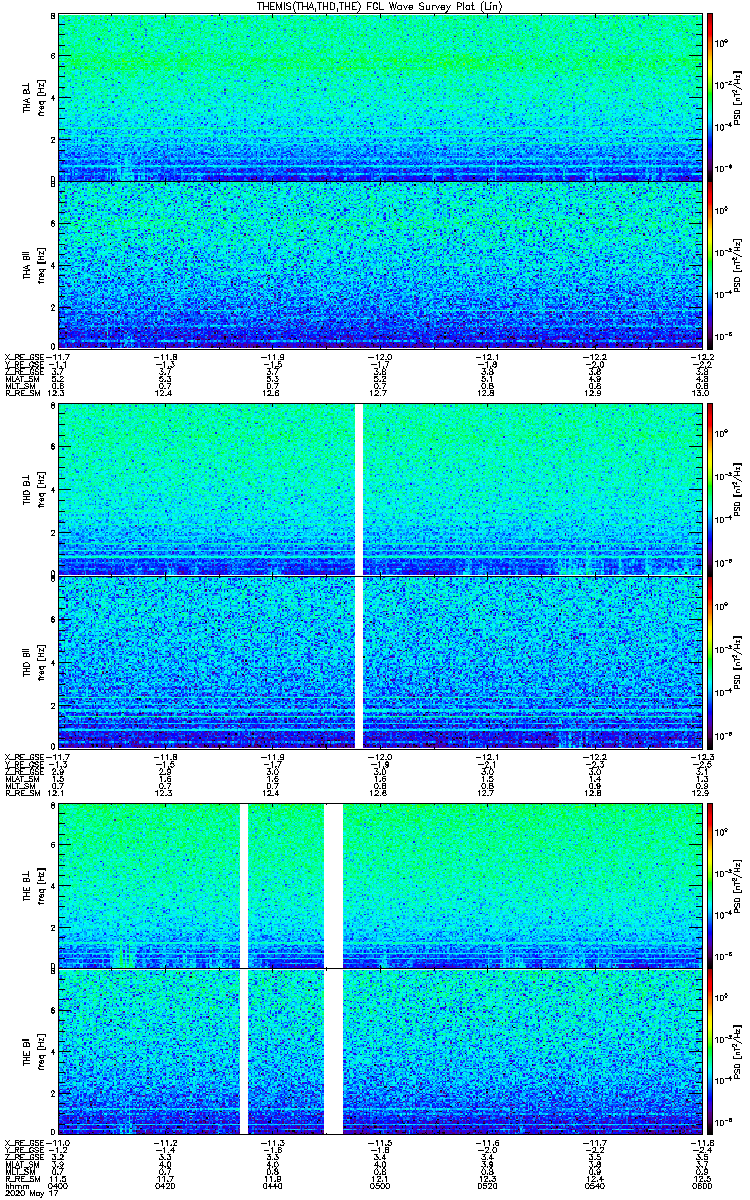
Task: Select the THE B parallel PSD color bar
Action: [x=711, y=1052]
